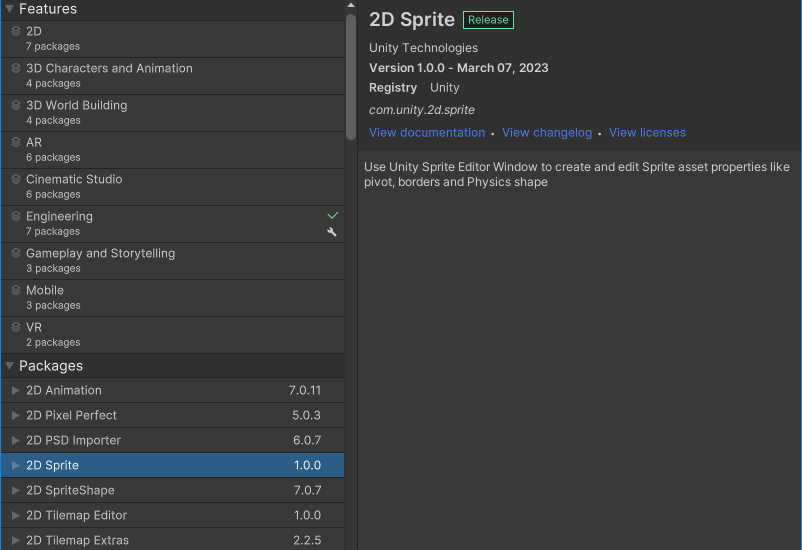Image resolution: width=802 pixels, height=550 pixels.
Task: Select Gameplay and Storytelling feature
Action: (x=173, y=261)
